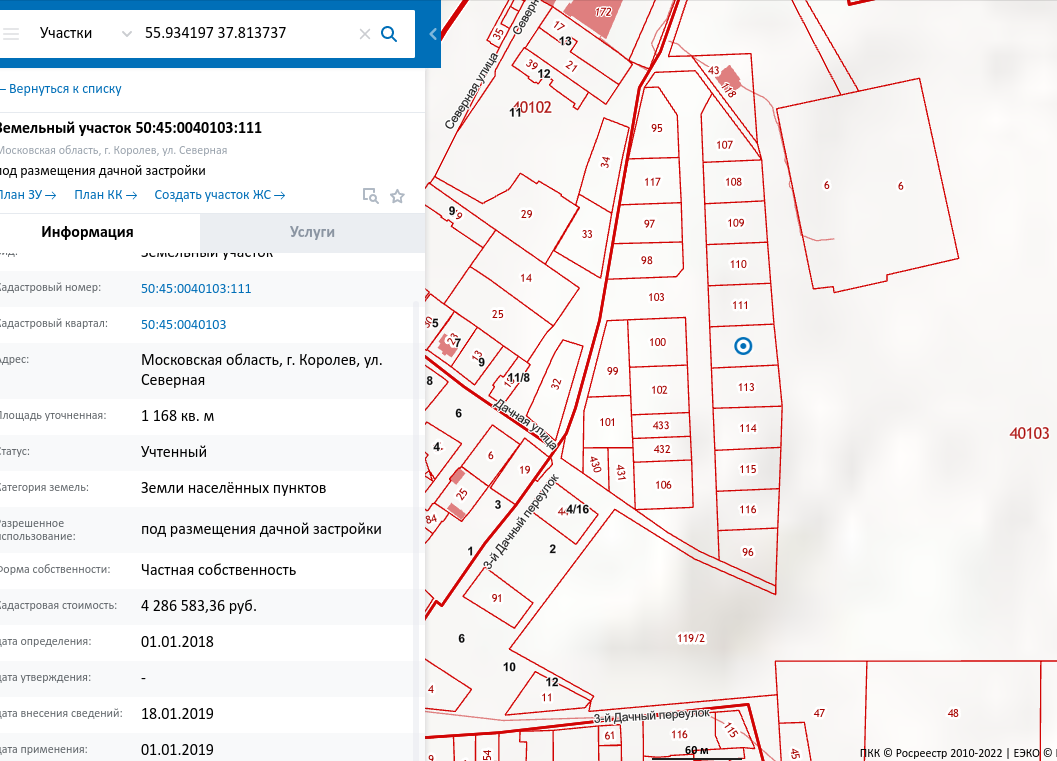Select parcel 119/2 on the map
Image resolution: width=1057 pixels, height=761 pixels.
click(x=690, y=638)
